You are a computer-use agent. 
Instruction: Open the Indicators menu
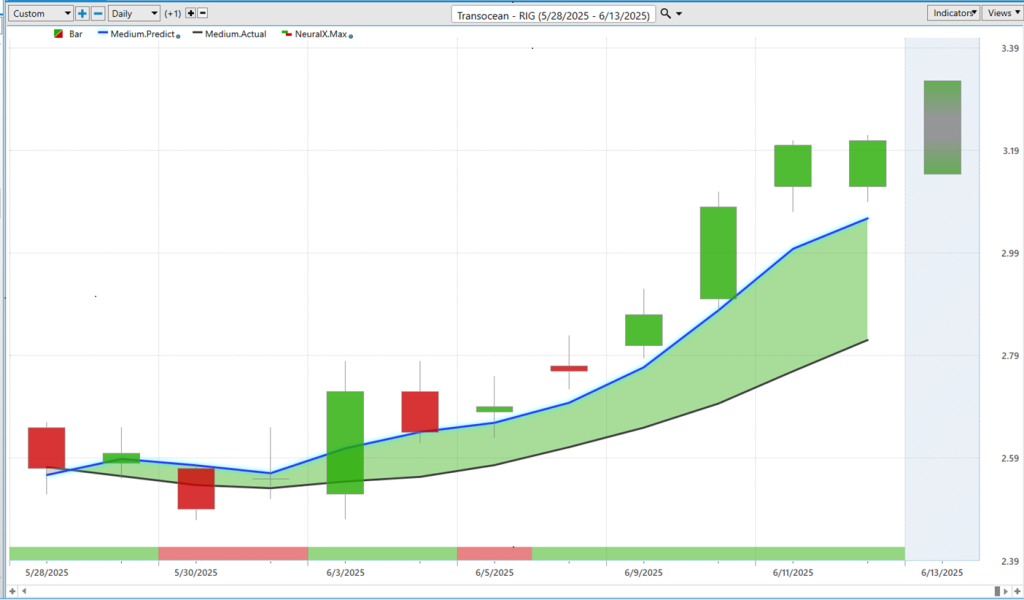(x=953, y=13)
